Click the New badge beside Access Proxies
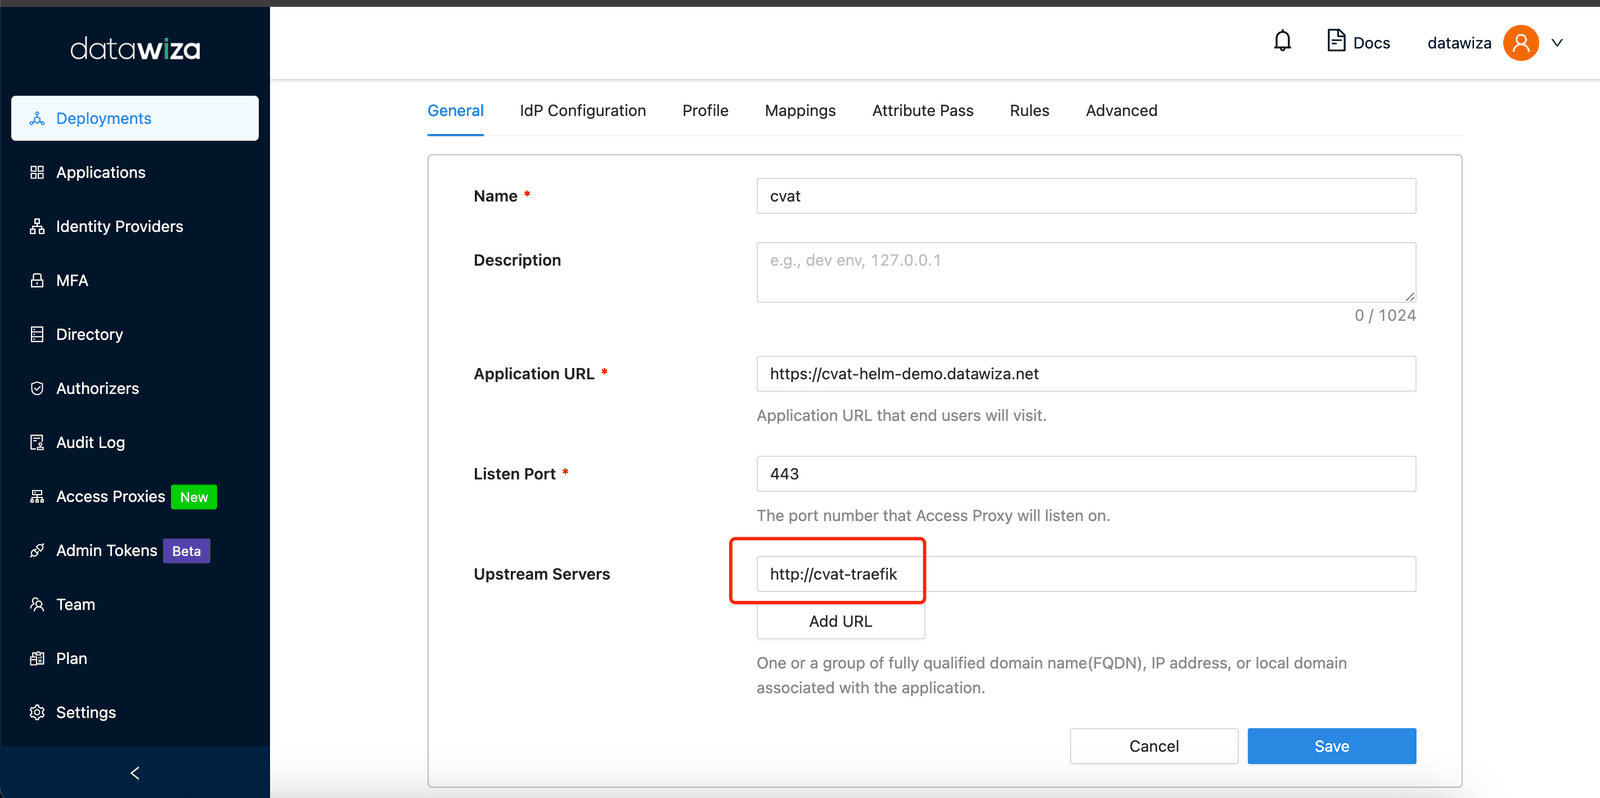The width and height of the screenshot is (1600, 798). click(194, 497)
